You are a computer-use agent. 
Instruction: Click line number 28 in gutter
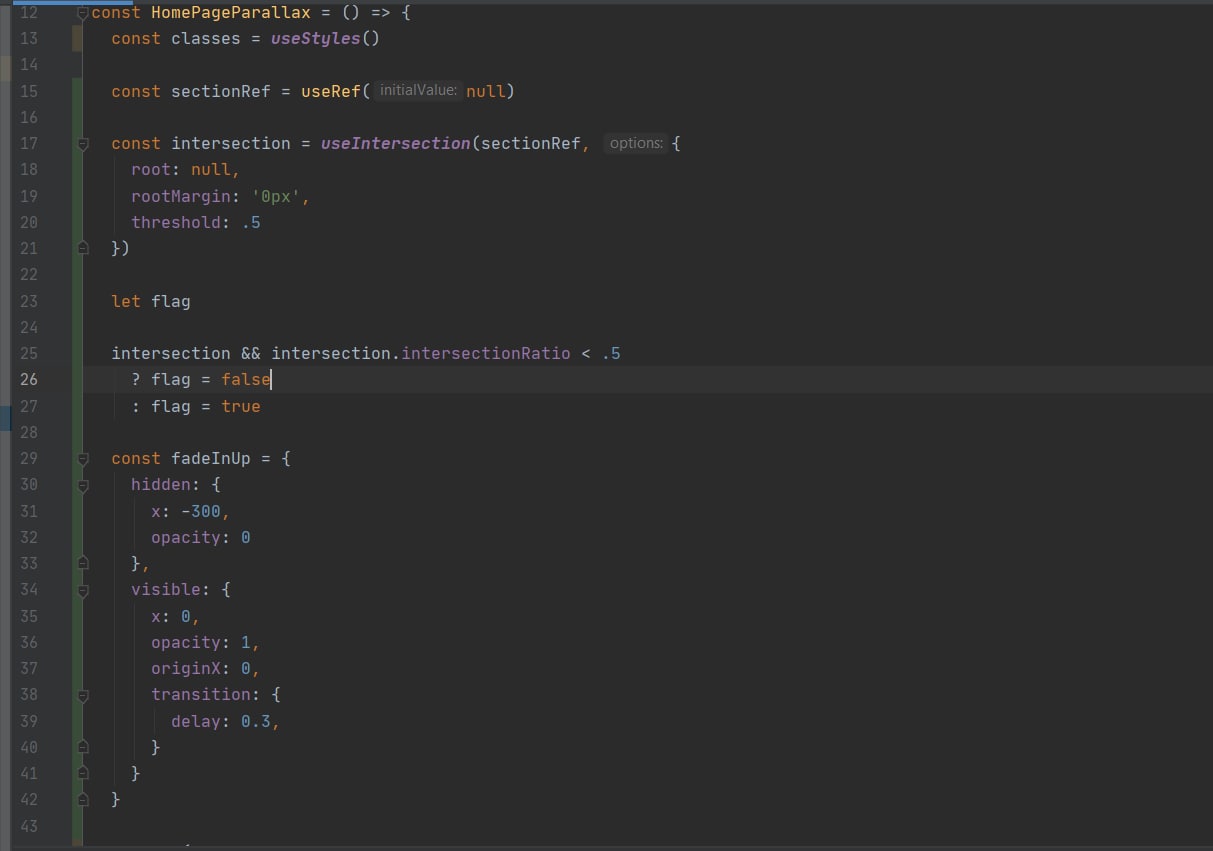[x=28, y=432]
